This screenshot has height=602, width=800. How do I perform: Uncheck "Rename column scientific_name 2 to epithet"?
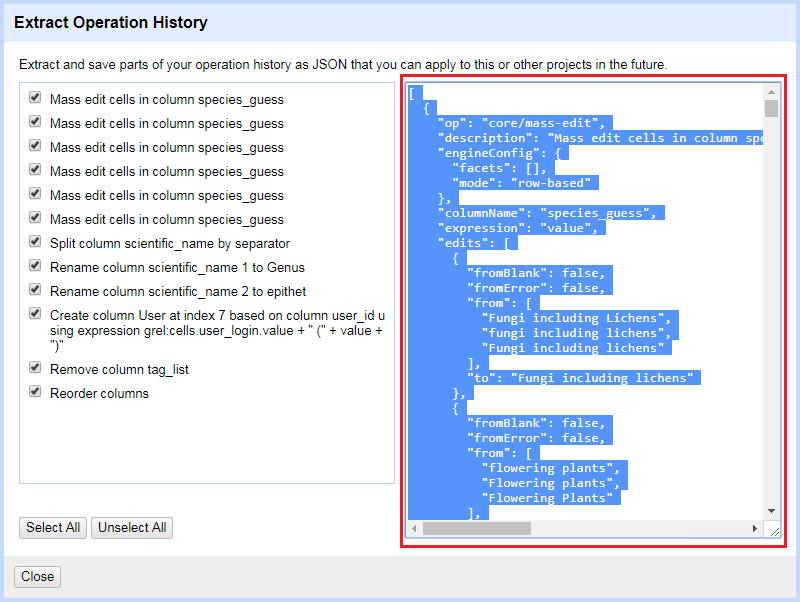(x=35, y=291)
